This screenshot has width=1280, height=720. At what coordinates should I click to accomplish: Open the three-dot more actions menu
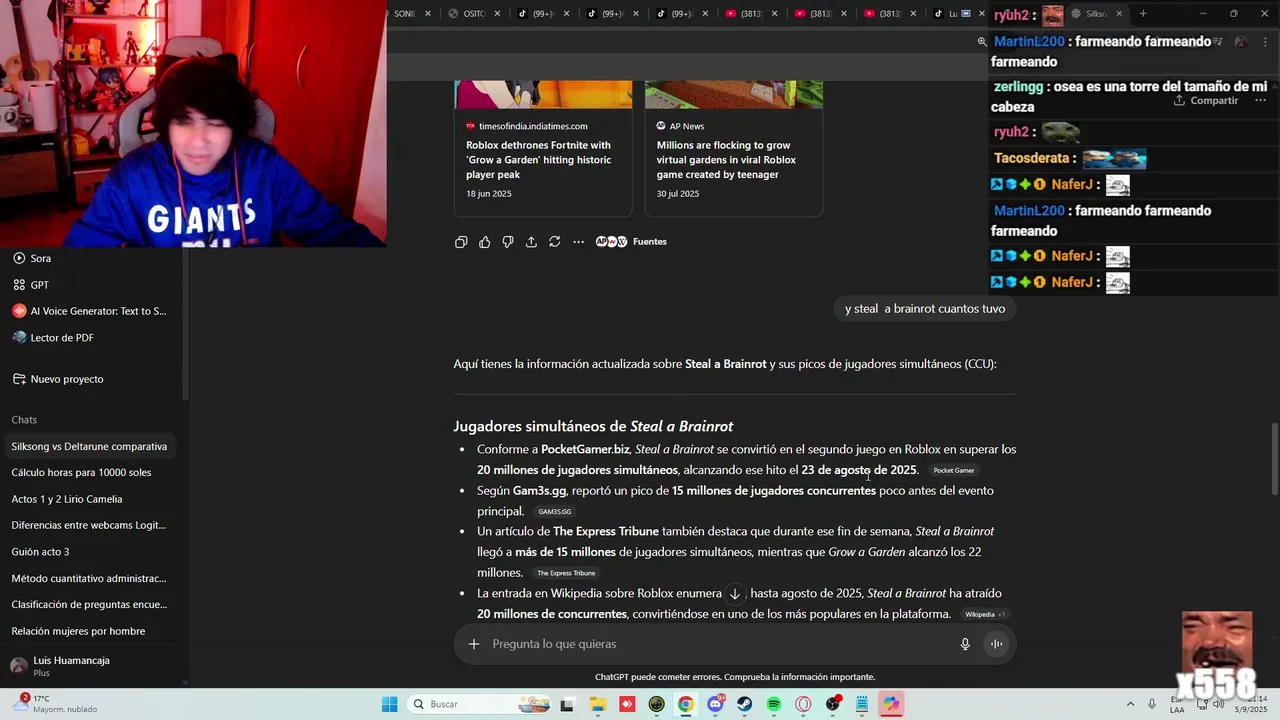point(578,242)
